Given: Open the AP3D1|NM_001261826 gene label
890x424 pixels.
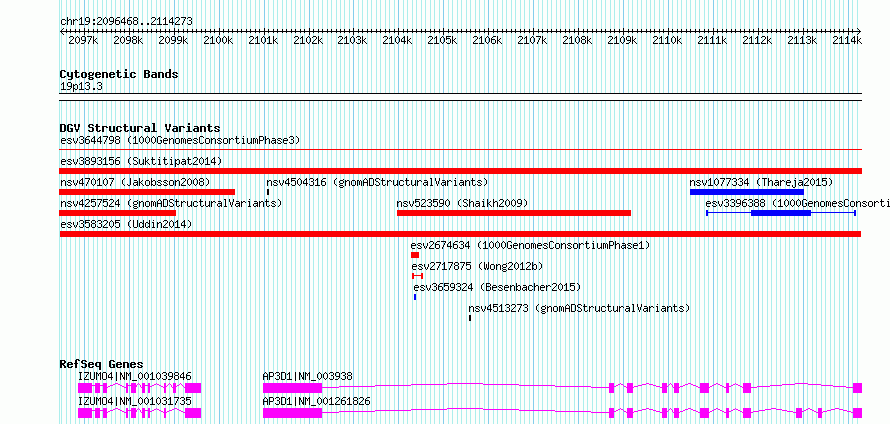Looking at the screenshot, I should click(x=317, y=401).
